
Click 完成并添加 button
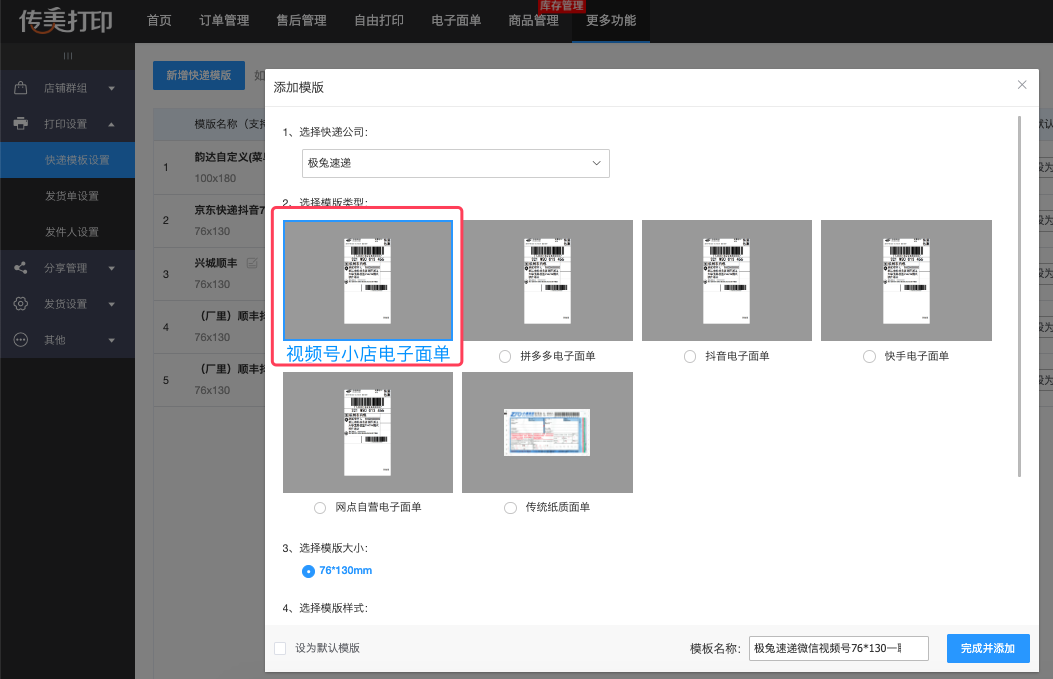click(x=988, y=648)
